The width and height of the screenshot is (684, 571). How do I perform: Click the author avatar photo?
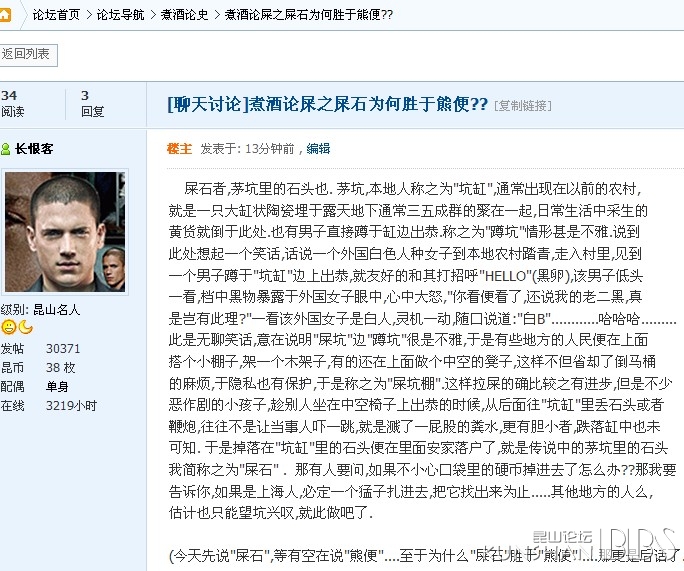(65, 232)
